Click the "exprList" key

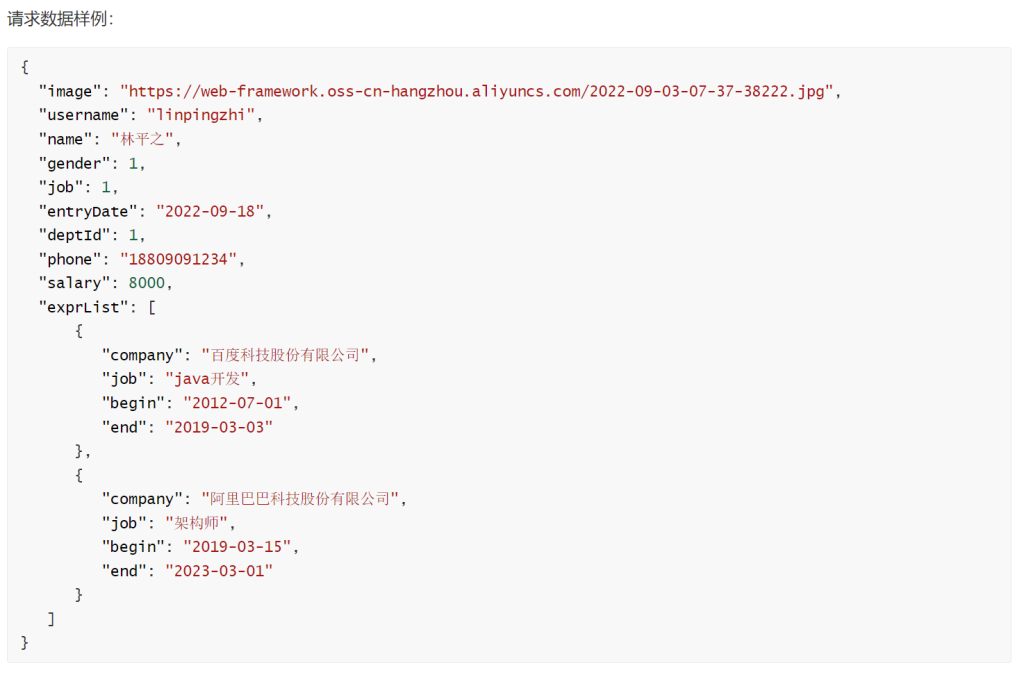coord(82,307)
